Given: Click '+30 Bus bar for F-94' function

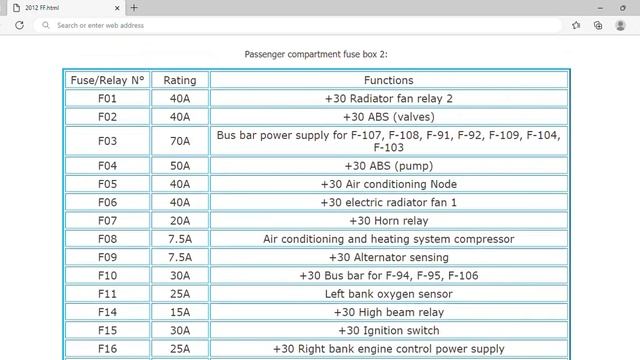Looking at the screenshot, I should [x=389, y=276].
